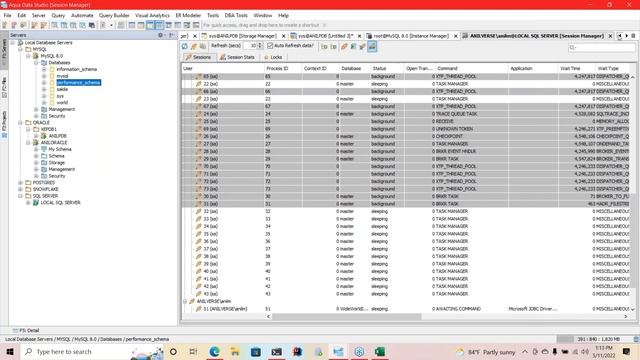Sort by the Status column header

(x=387, y=69)
